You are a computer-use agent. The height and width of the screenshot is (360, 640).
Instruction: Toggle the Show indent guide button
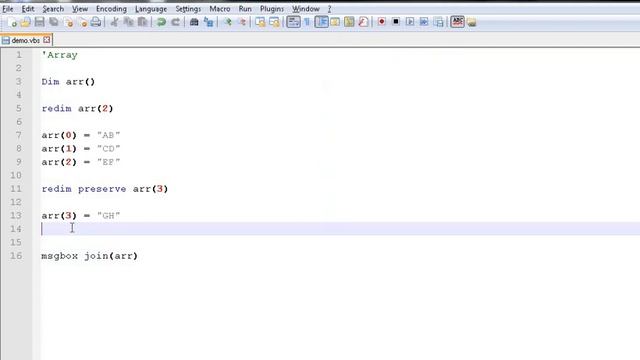tap(321, 22)
